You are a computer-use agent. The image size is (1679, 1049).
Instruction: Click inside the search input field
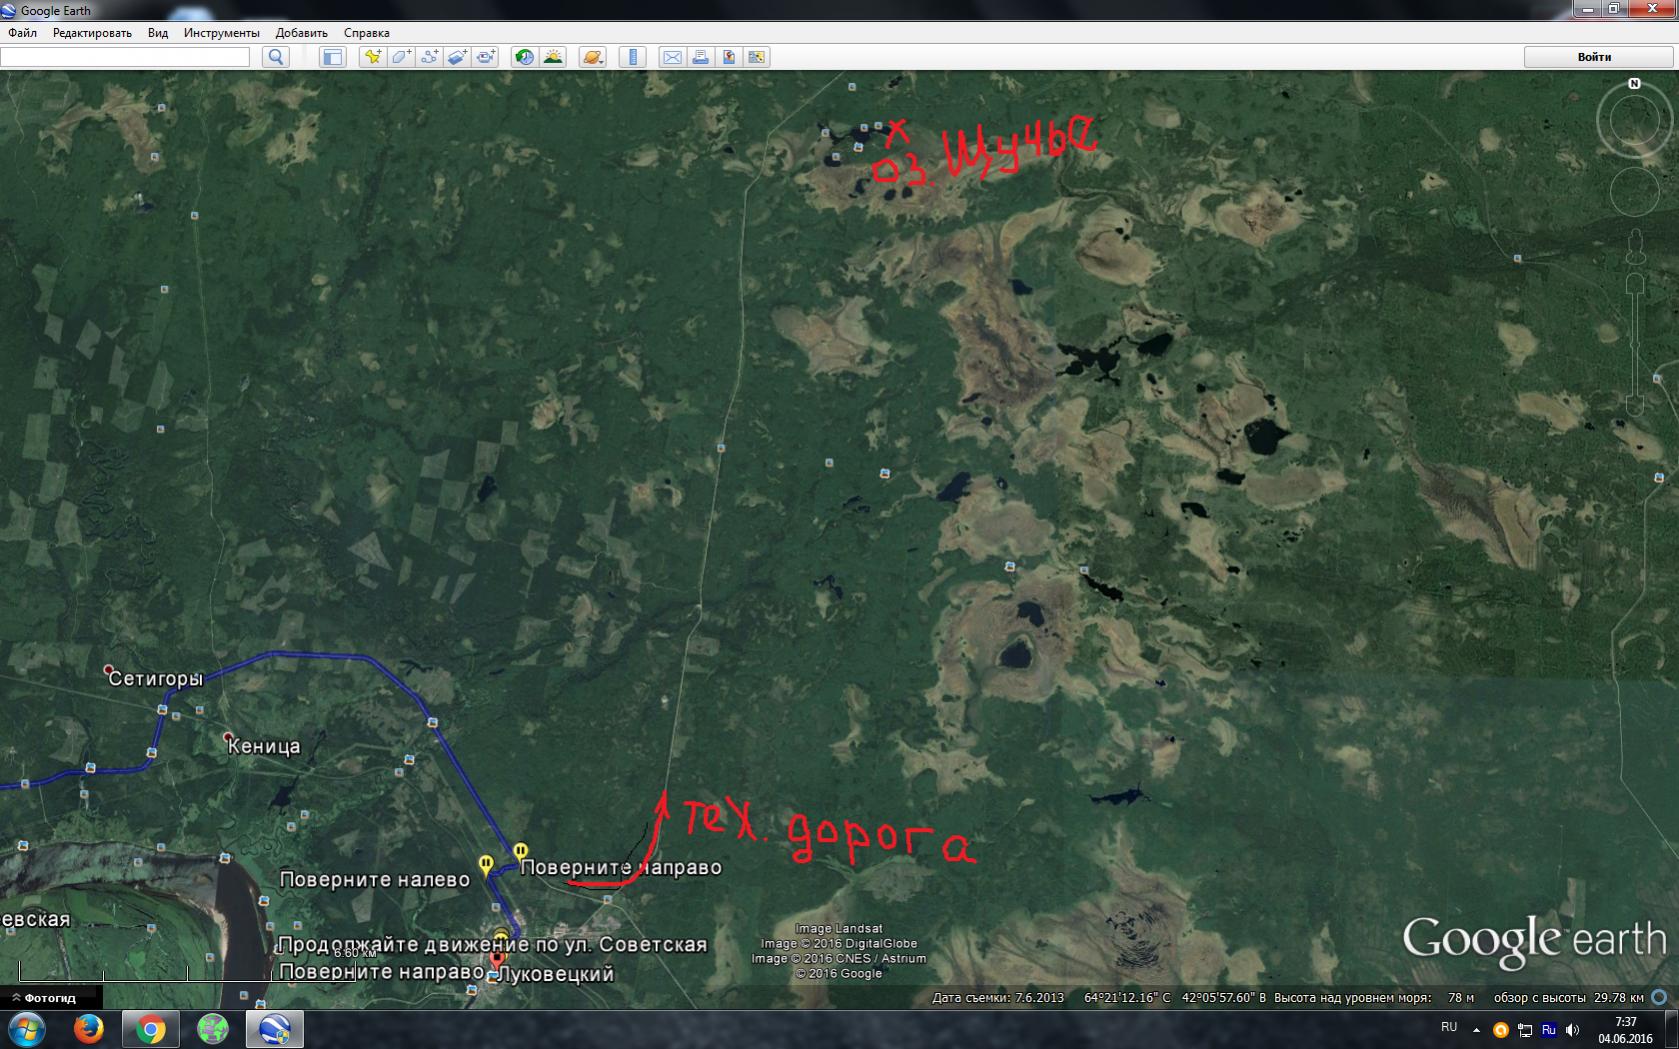[125, 57]
